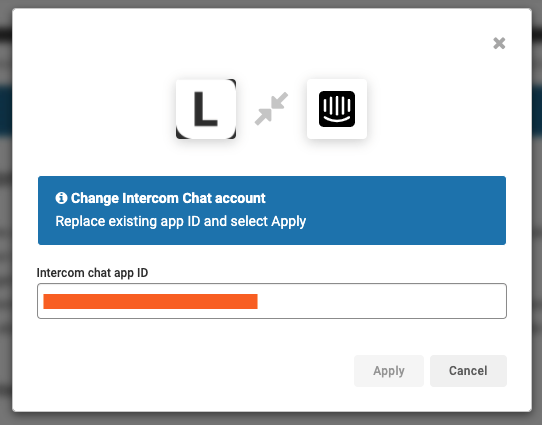Click the "Change Intercom Chat account" heading
Viewport: 542px width, 425px height.
pos(168,198)
